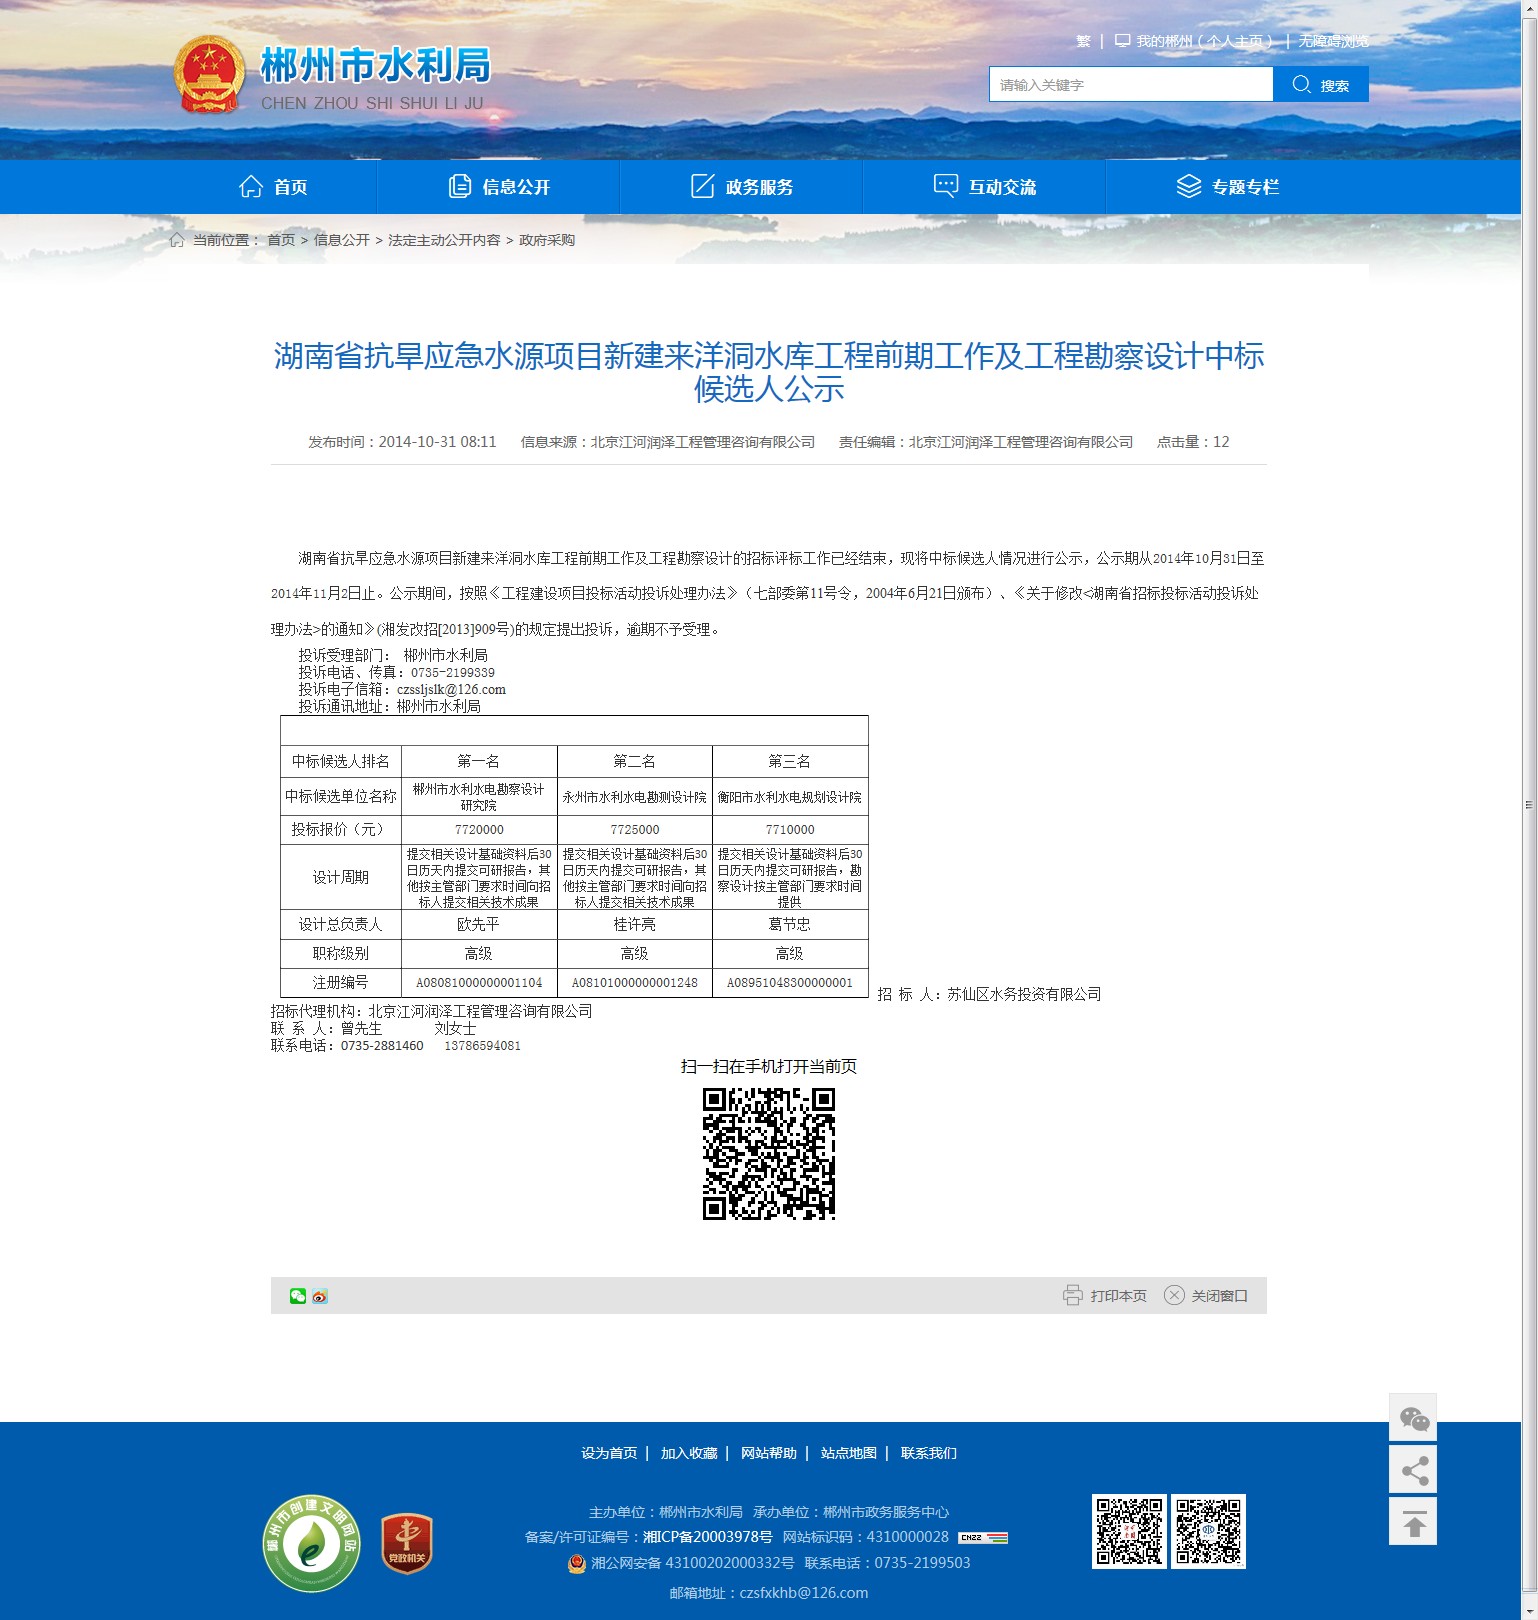Select the 政务服务 navigation item

point(742,187)
